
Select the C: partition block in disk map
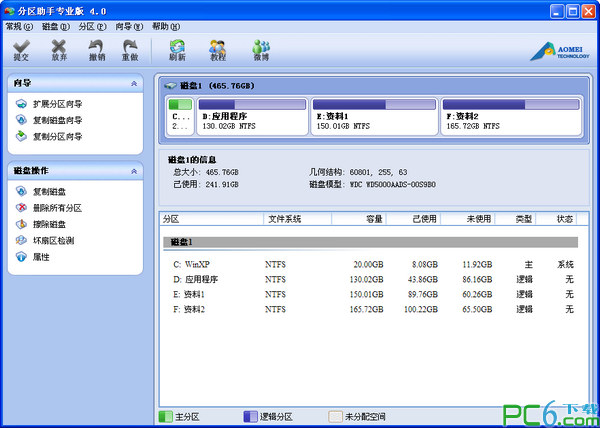coord(180,116)
